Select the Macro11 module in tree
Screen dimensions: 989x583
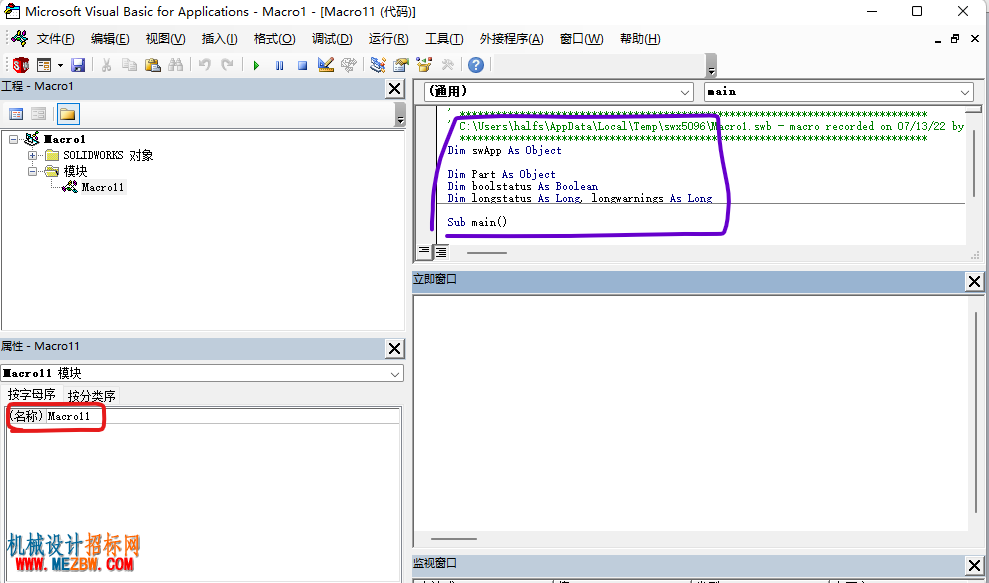(x=103, y=187)
